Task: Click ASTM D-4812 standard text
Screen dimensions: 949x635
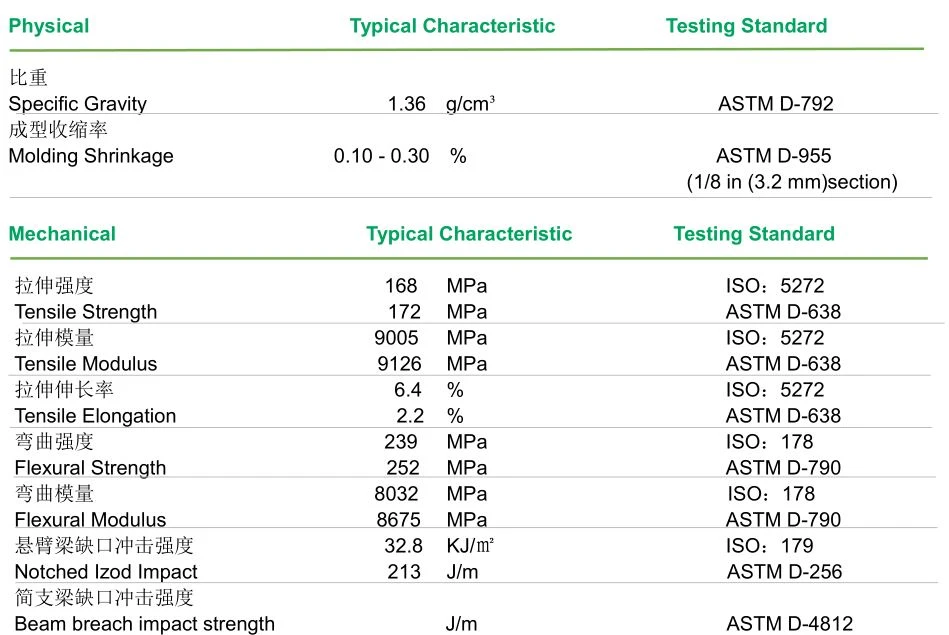Action: [x=789, y=623]
